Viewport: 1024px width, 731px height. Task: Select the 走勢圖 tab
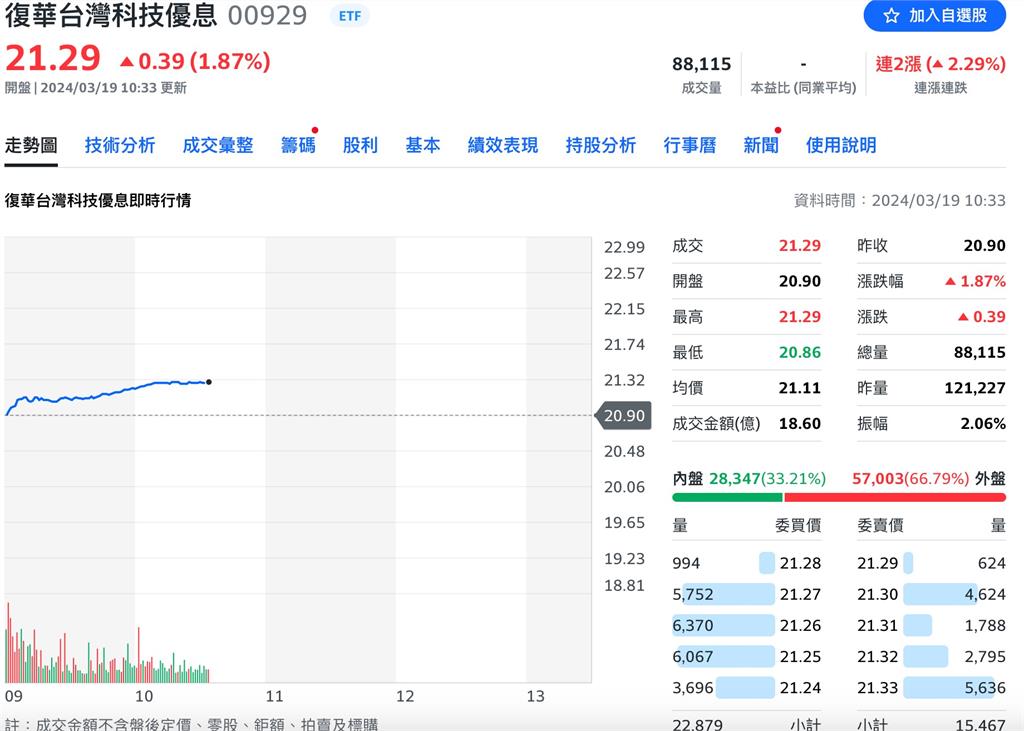[x=31, y=145]
